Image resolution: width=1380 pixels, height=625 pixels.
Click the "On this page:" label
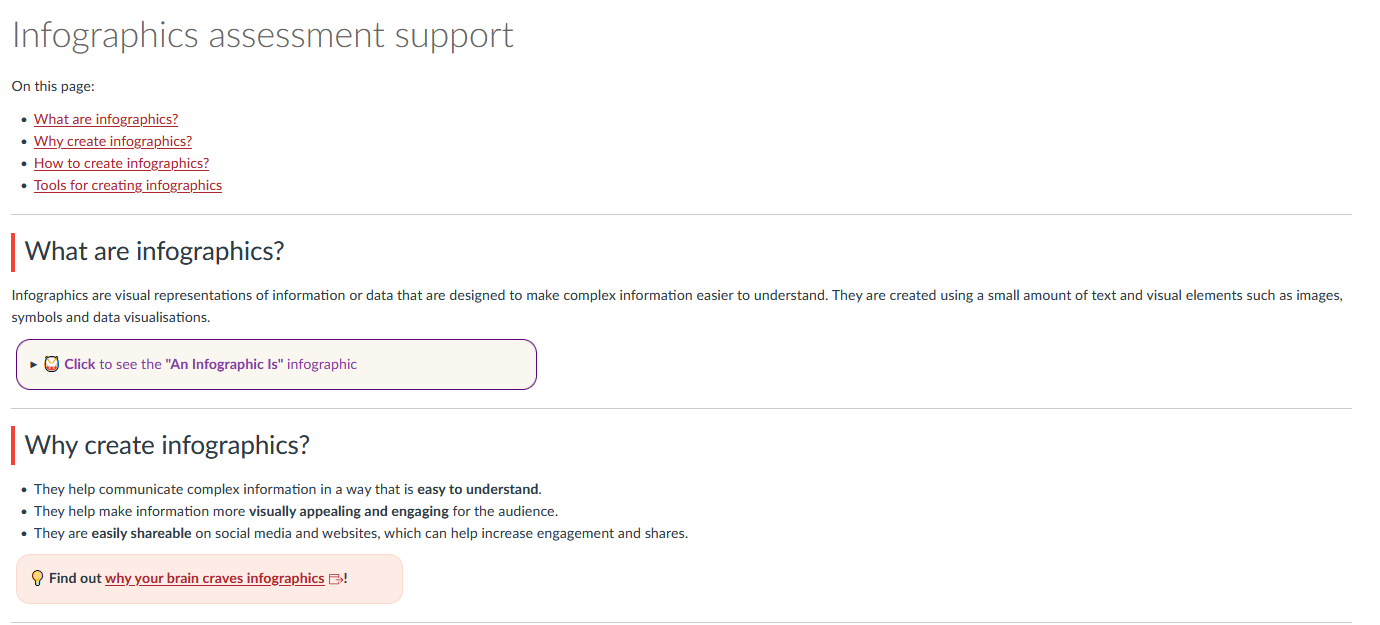coord(53,86)
